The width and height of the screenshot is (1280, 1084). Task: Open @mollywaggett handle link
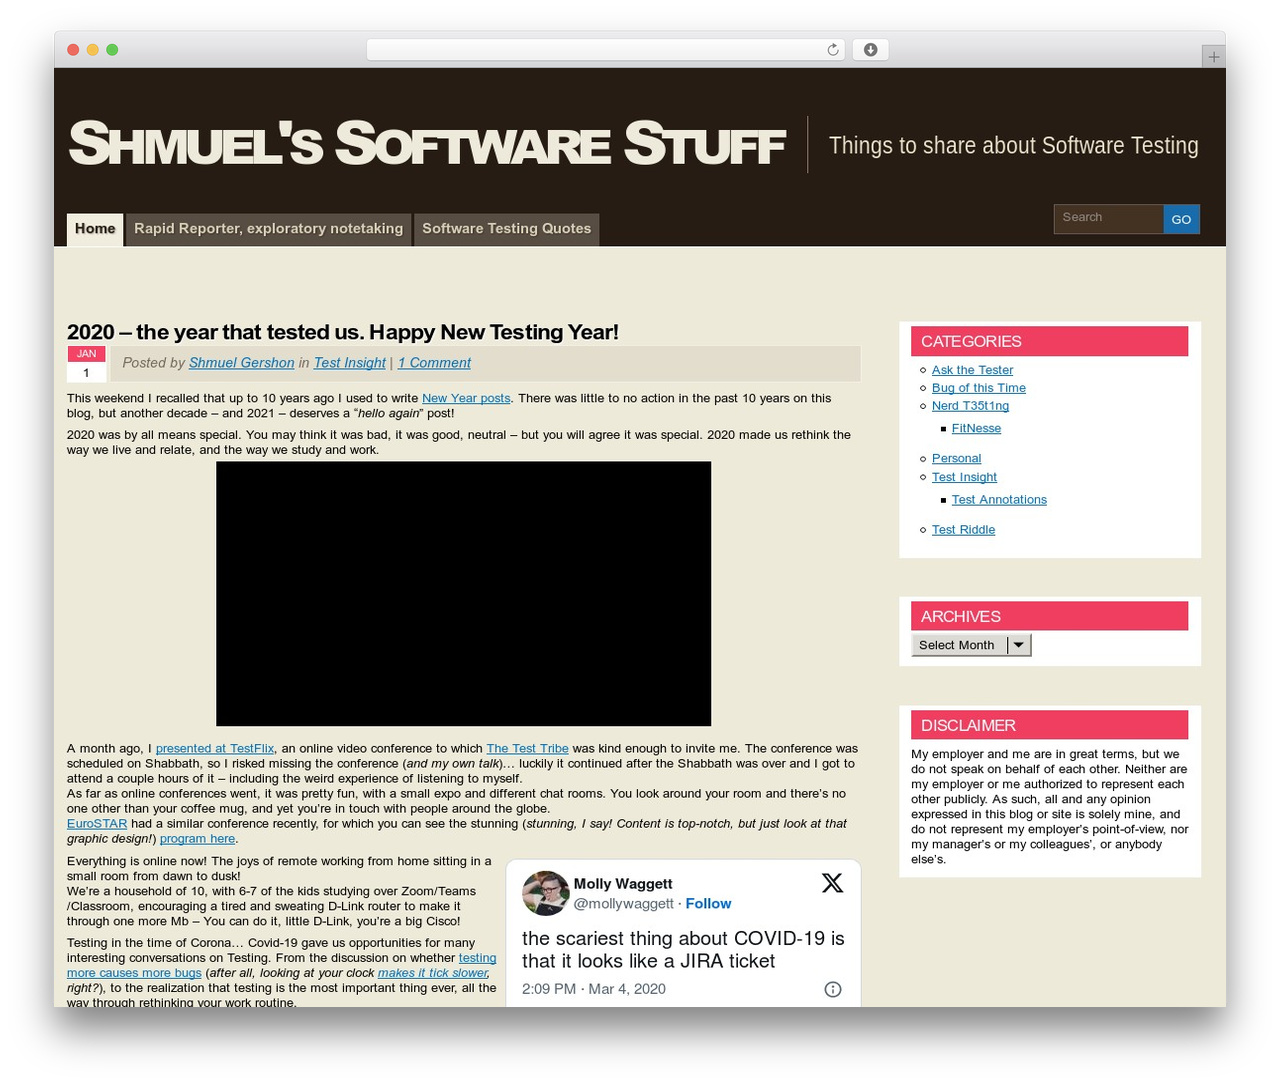click(x=623, y=903)
